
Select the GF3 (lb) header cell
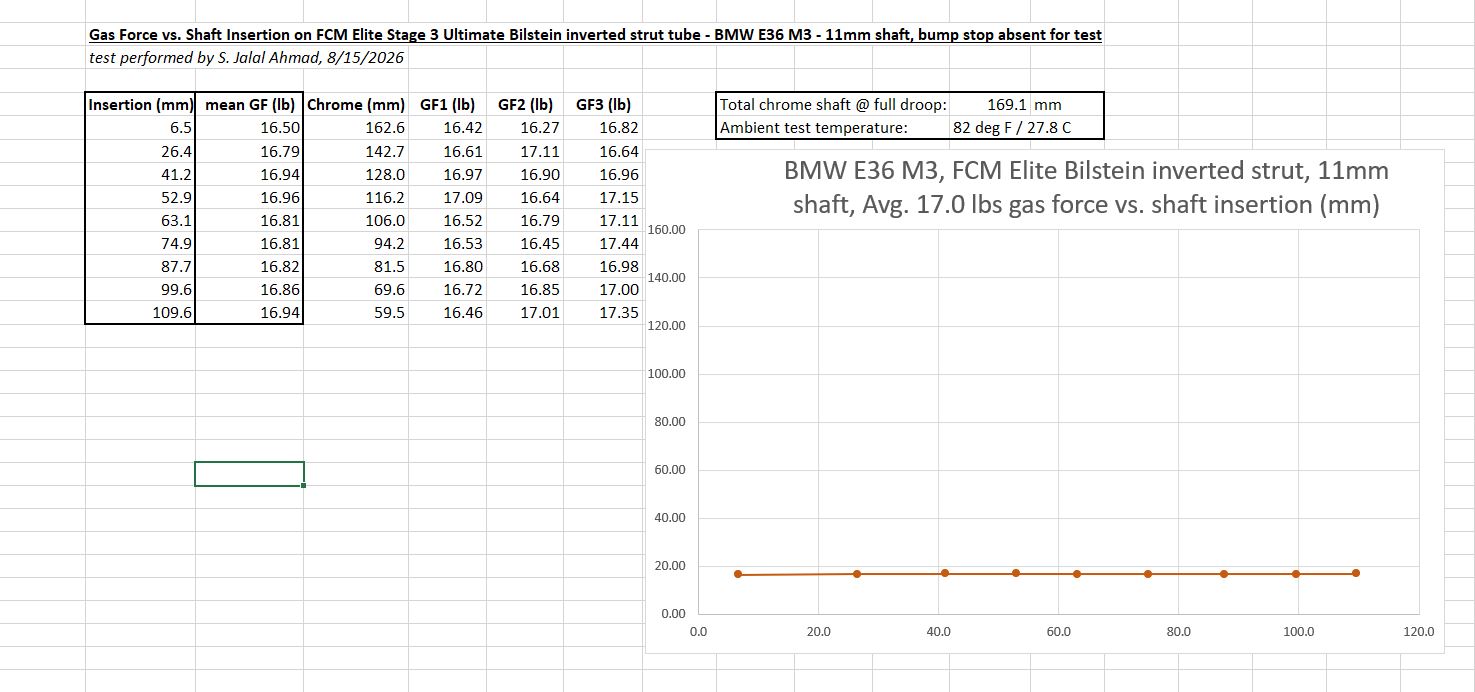603,104
